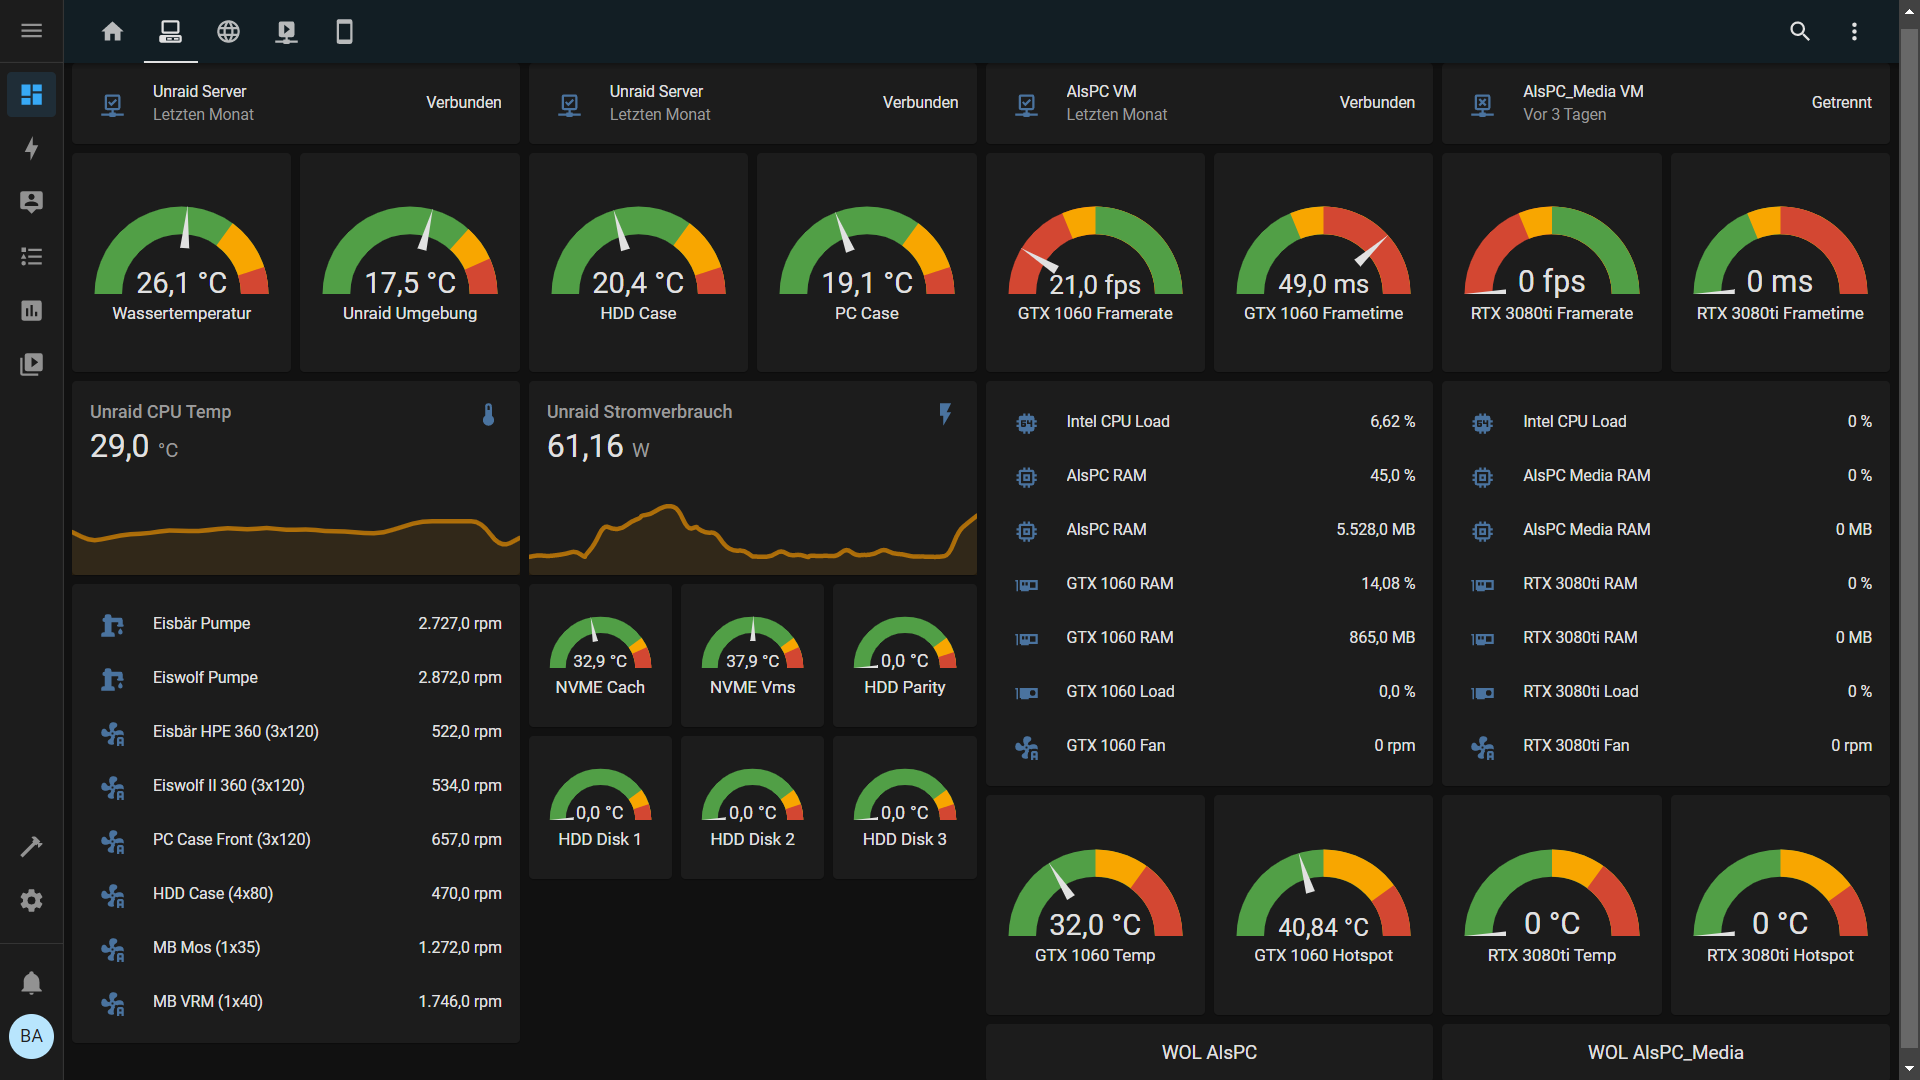This screenshot has width=1920, height=1080.
Task: Switch to the smartphone tab
Action: 344,31
